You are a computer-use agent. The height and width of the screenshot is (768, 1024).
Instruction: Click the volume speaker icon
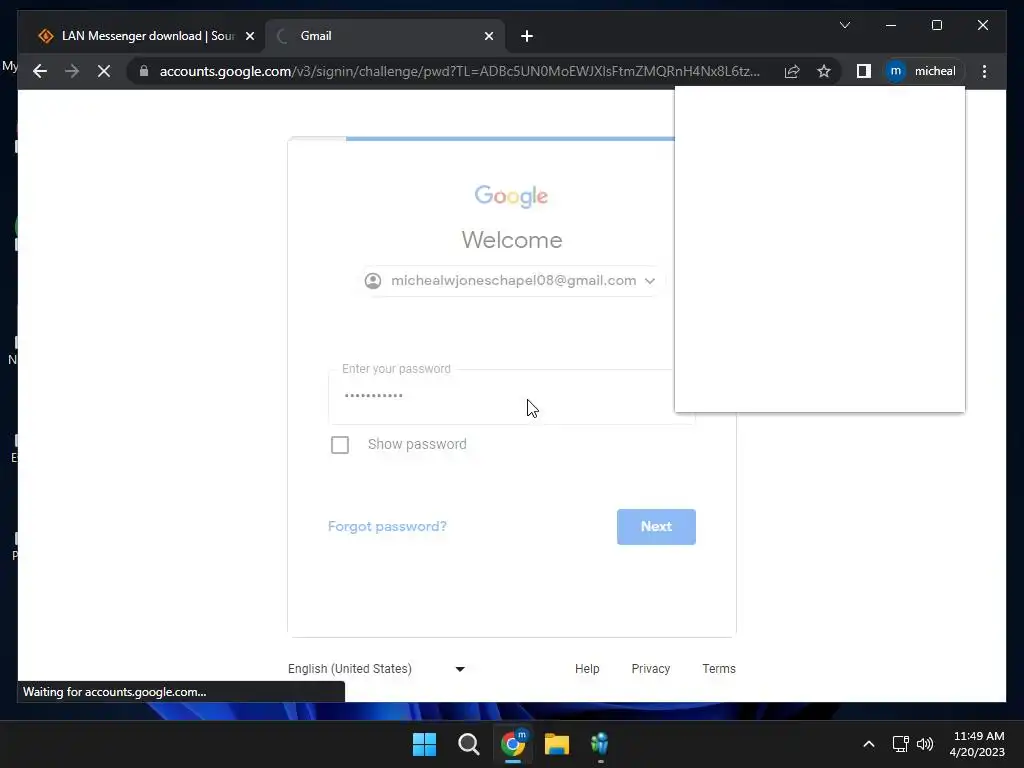(925, 744)
